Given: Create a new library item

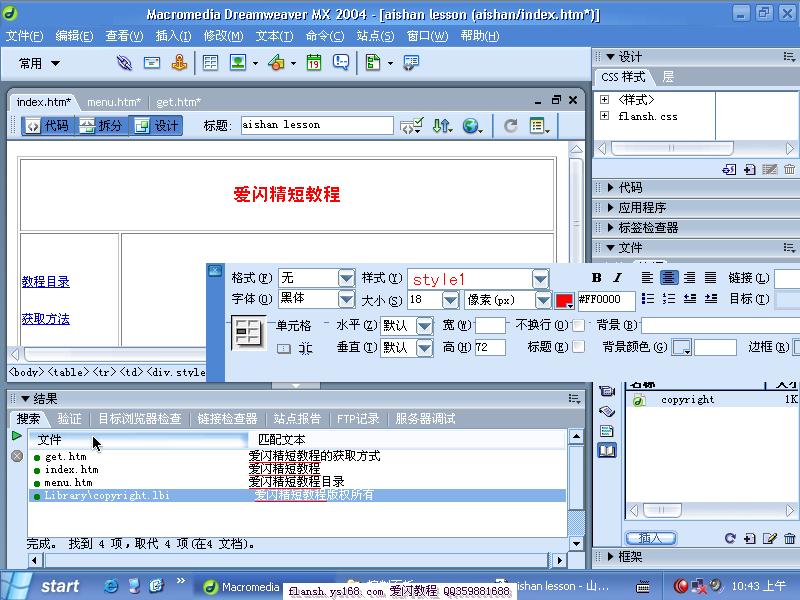Looking at the screenshot, I should pos(749,538).
